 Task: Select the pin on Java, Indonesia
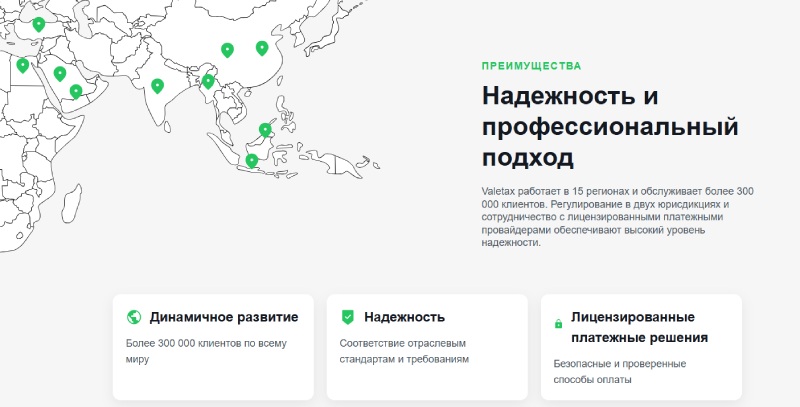point(252,161)
